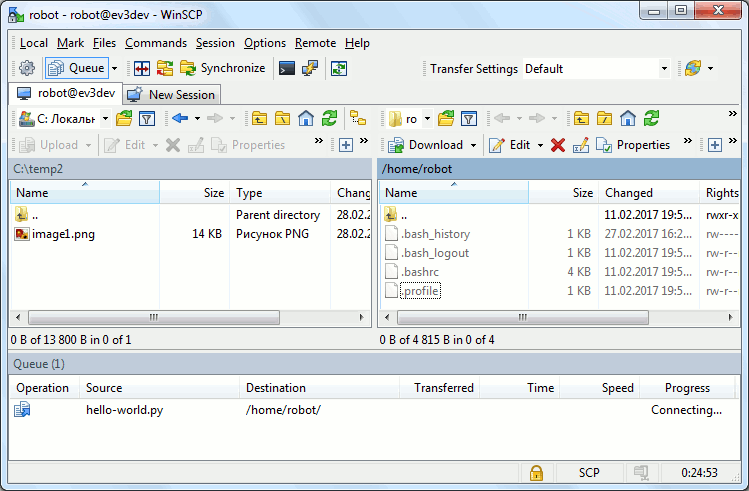Sort remote panel by Changed column
Screen dimensions: 749x491
649,193
